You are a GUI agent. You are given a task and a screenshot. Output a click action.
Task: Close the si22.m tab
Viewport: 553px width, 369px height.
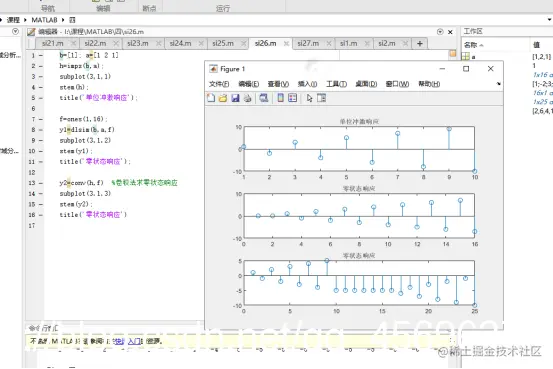(116, 43)
